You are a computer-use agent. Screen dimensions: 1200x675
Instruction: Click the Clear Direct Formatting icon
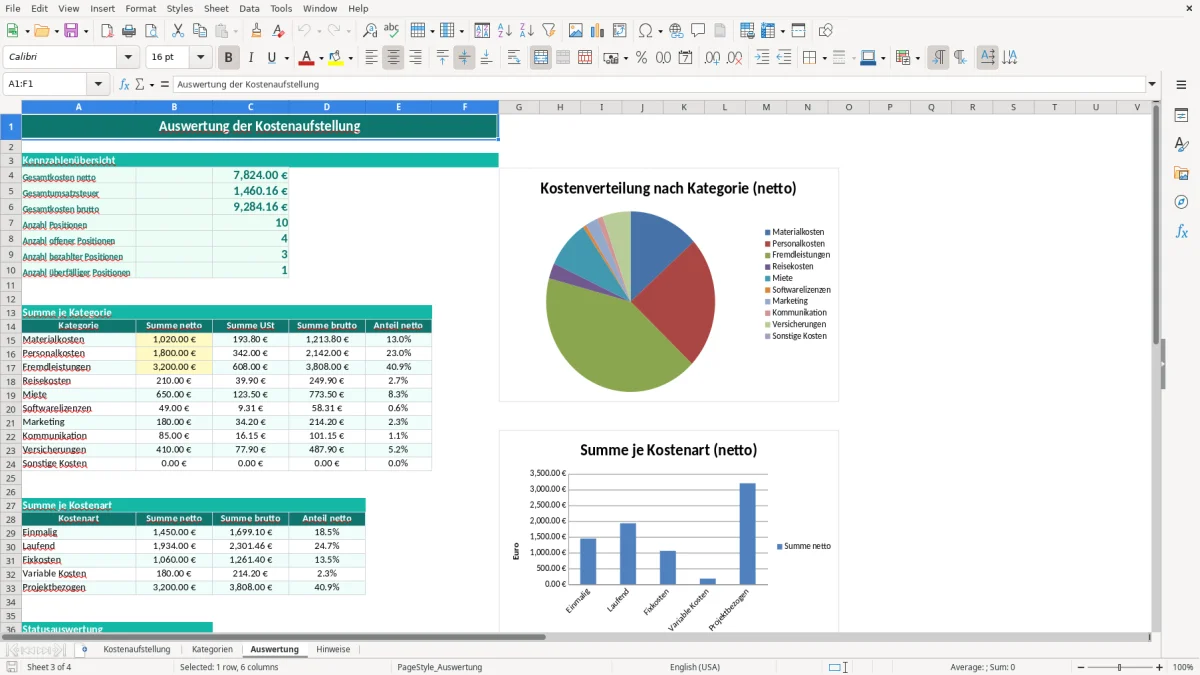click(278, 31)
